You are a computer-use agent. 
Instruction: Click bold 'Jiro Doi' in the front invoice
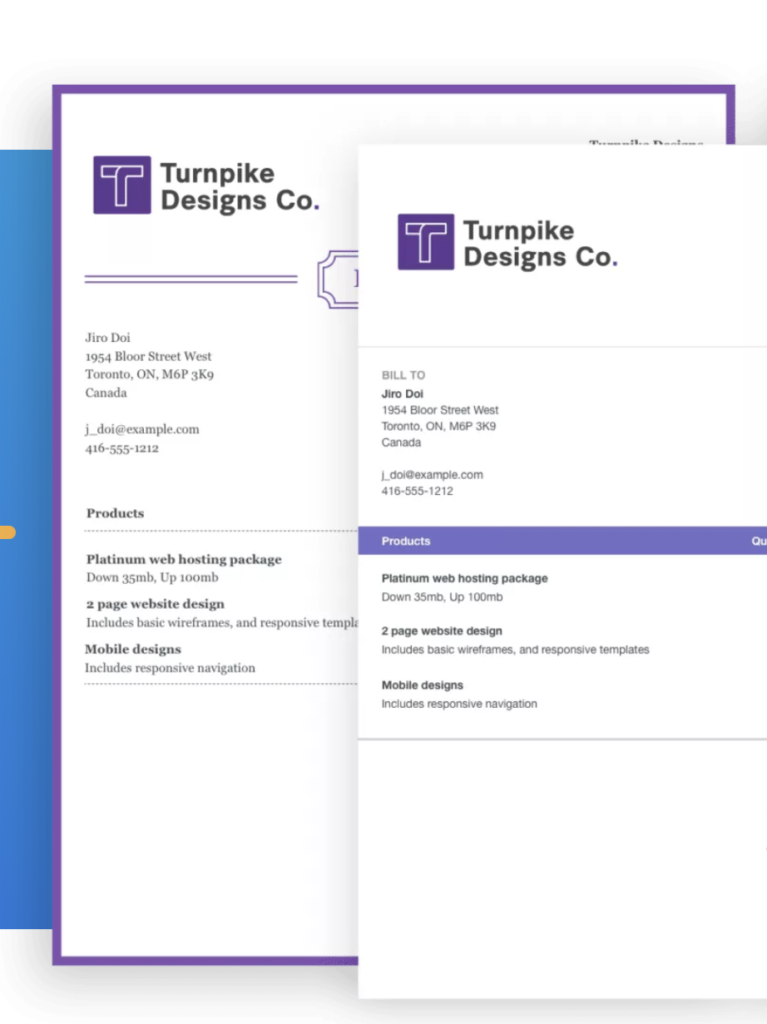[402, 394]
